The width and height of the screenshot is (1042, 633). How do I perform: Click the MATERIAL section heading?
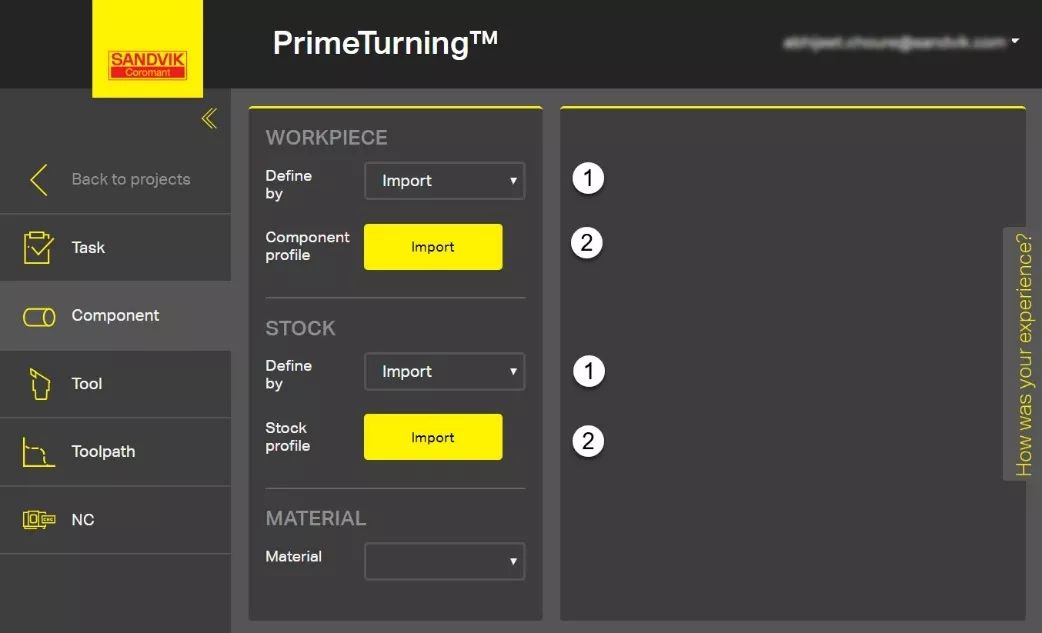pos(316,518)
